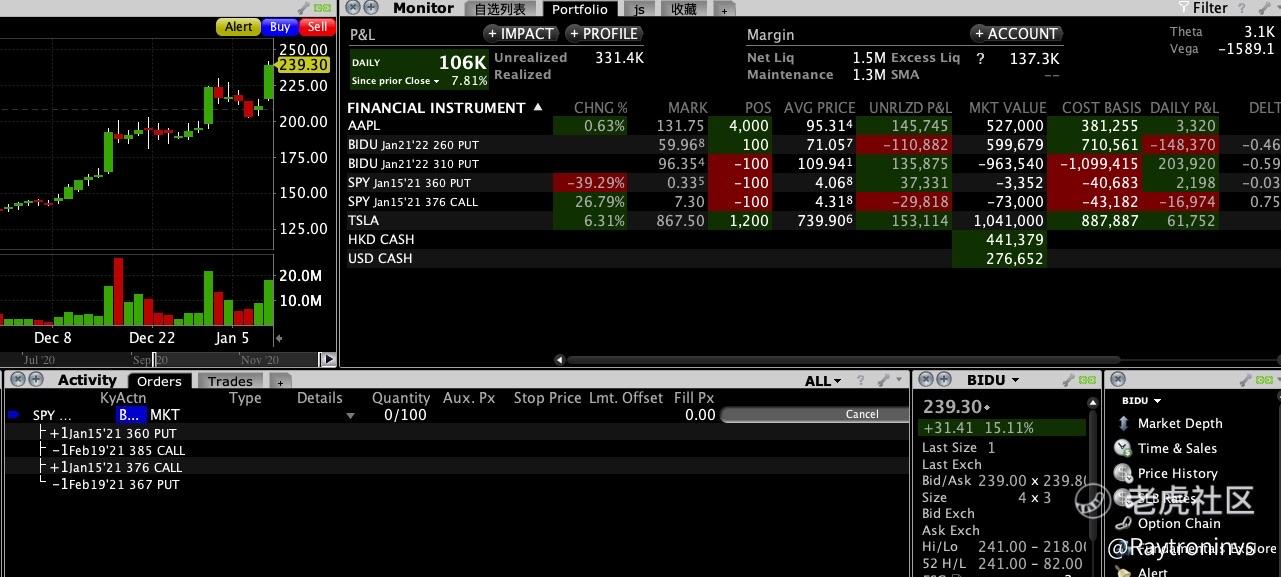Viewport: 1281px width, 577px height.
Task: Click the plus icon beside the Monitor title
Action: tap(371, 8)
